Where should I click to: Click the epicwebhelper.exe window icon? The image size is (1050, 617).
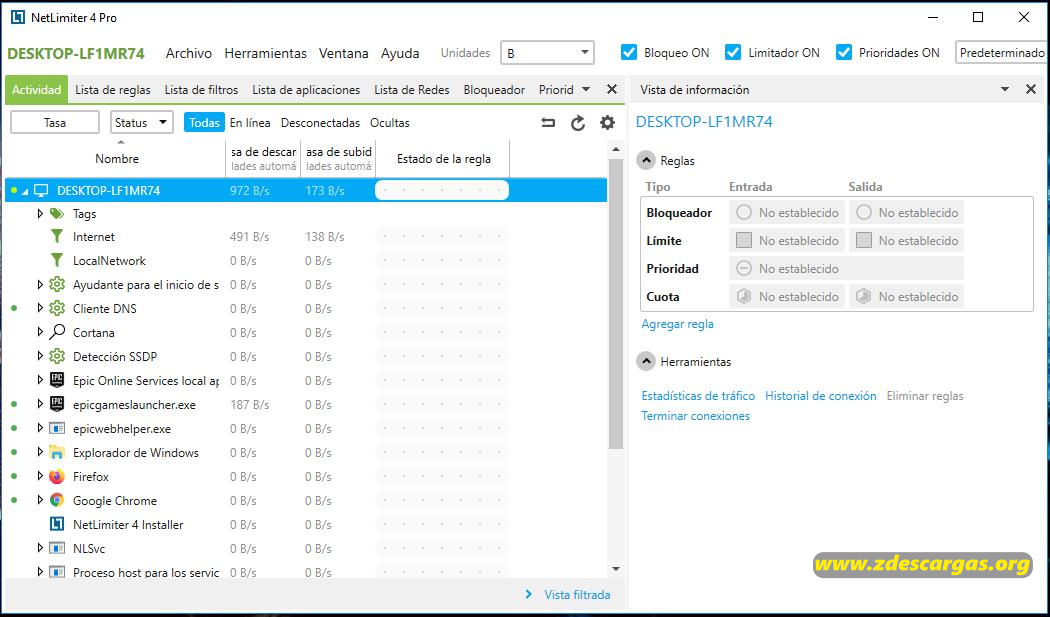click(57, 429)
